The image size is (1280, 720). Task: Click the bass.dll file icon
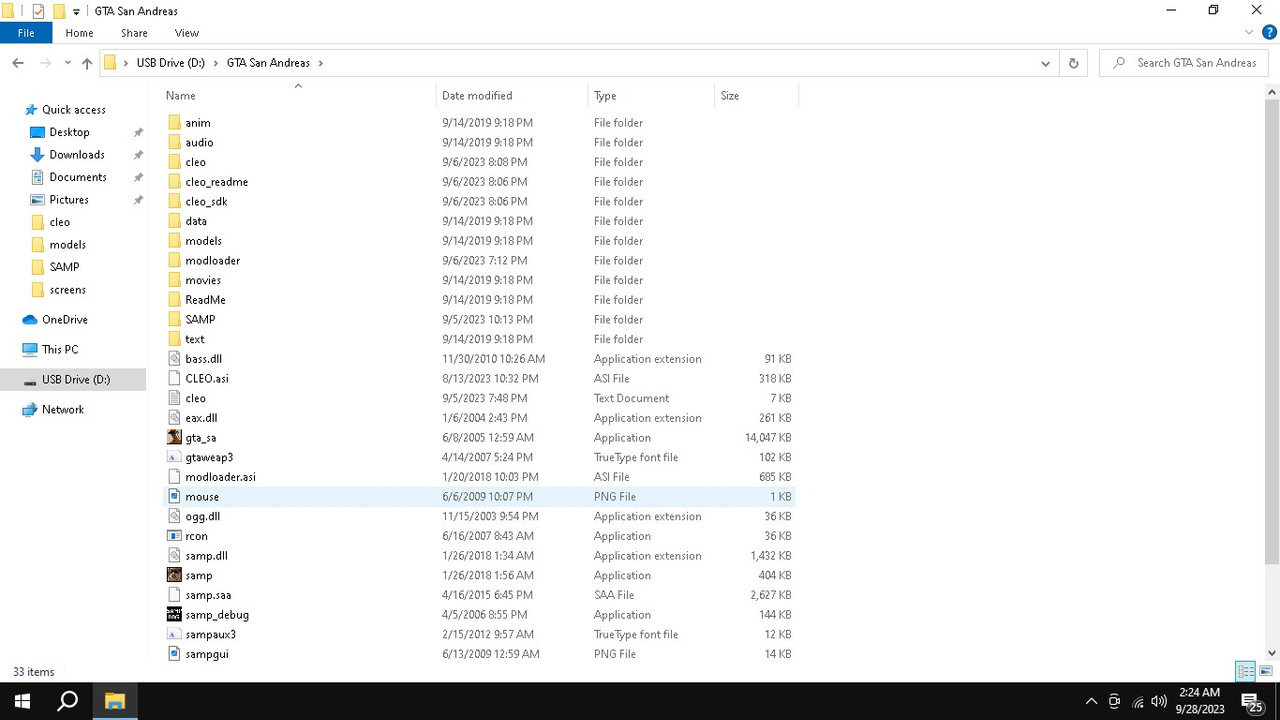(x=174, y=359)
